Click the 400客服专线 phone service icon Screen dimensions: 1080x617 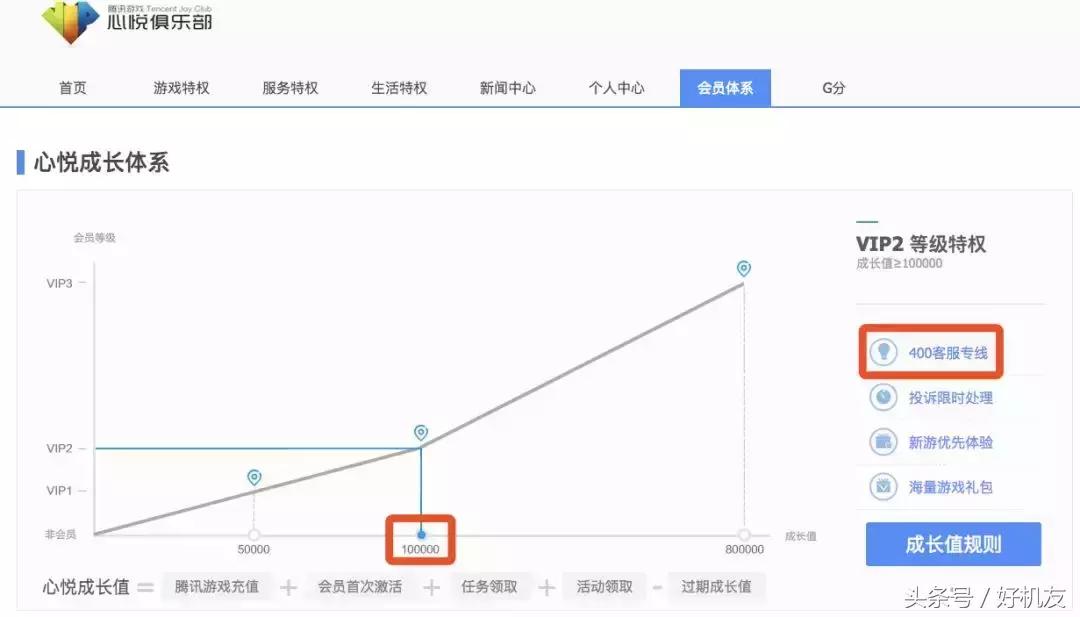coord(884,352)
